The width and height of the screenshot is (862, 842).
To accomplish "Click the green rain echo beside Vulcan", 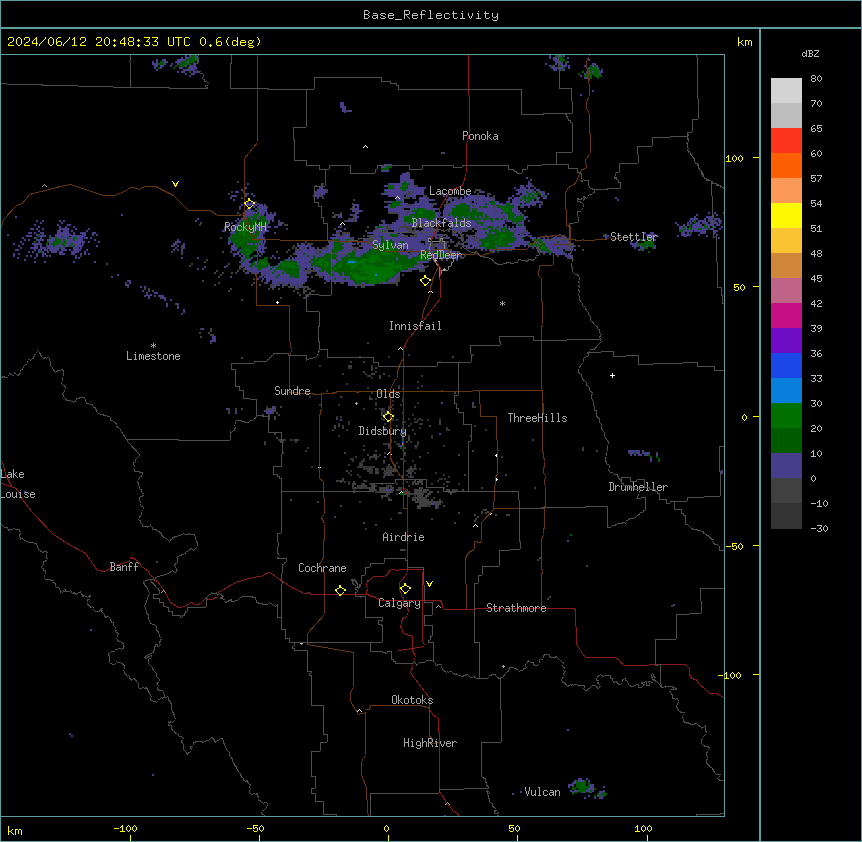I will click(583, 788).
